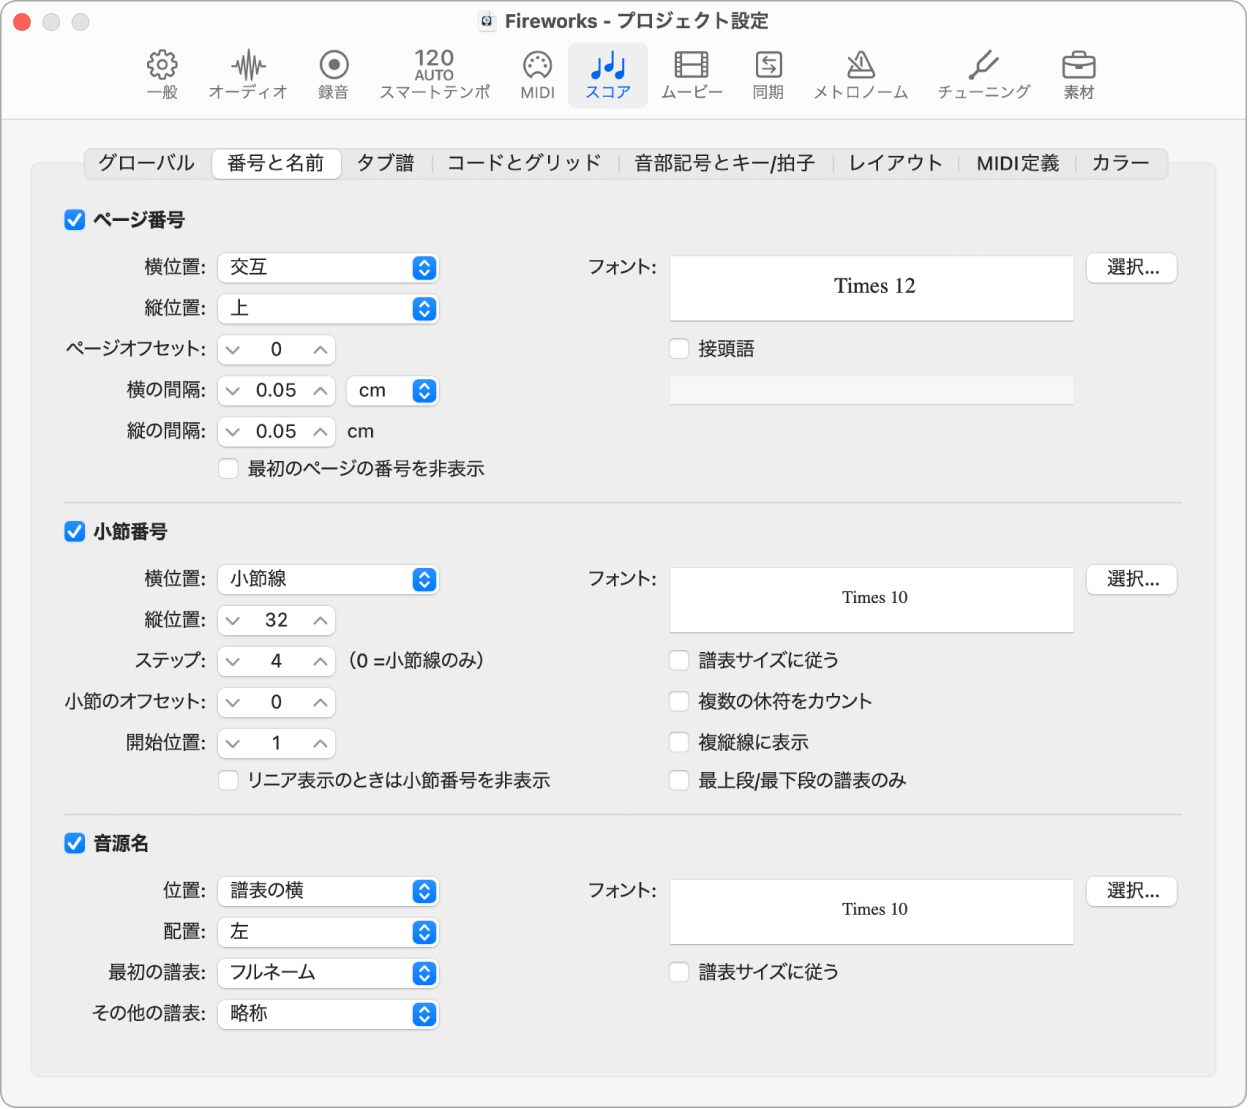
Task: Select the メトロノーム settings icon
Action: click(x=860, y=73)
